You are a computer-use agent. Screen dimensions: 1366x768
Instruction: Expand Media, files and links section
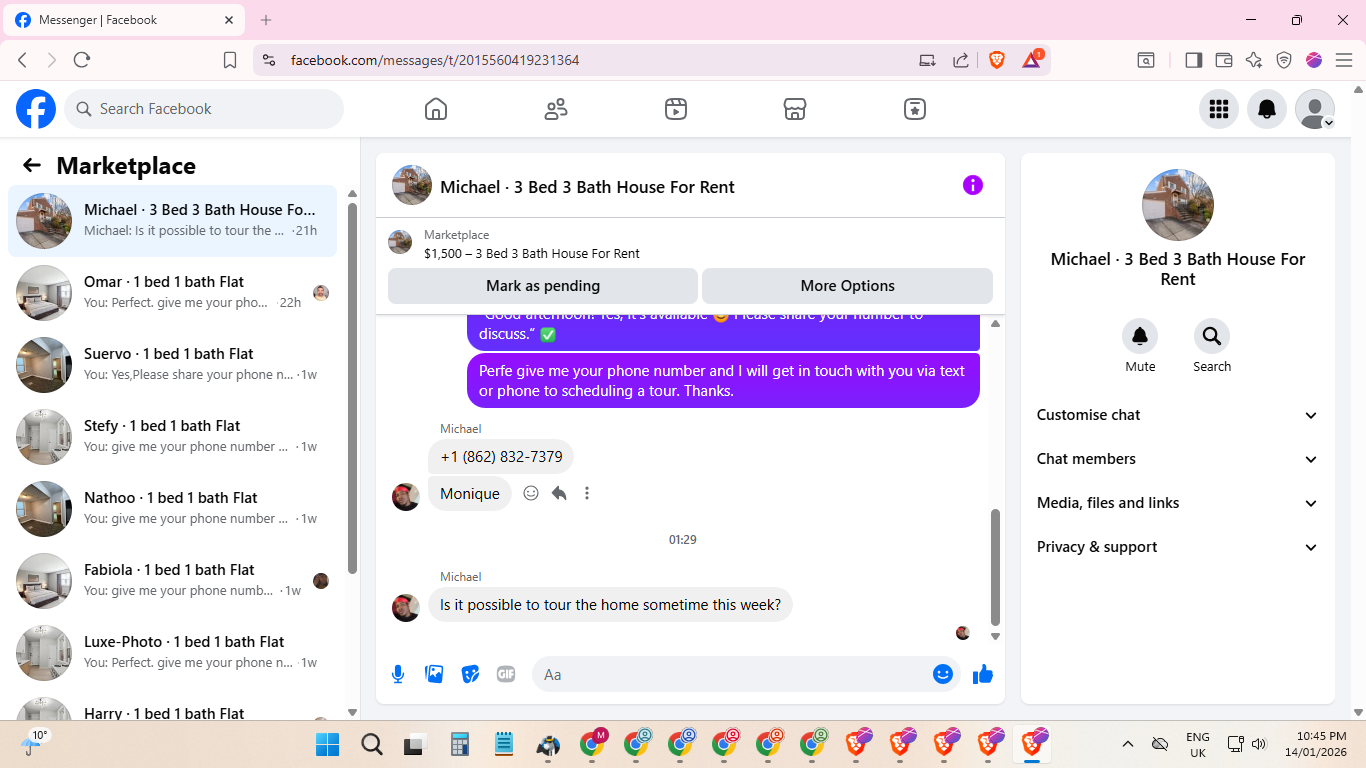pos(1177,503)
